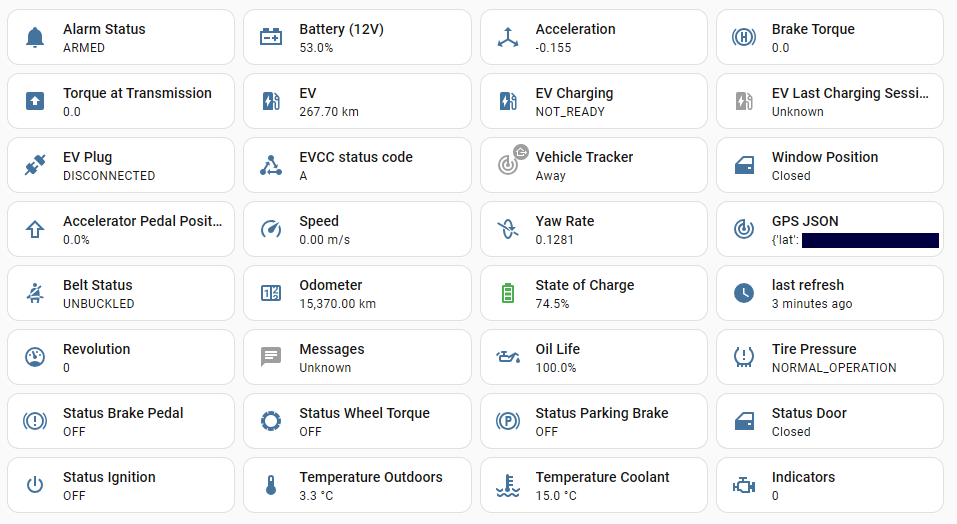The height and width of the screenshot is (524, 957).
Task: Click the Status Ignition power icon
Action: [35, 486]
